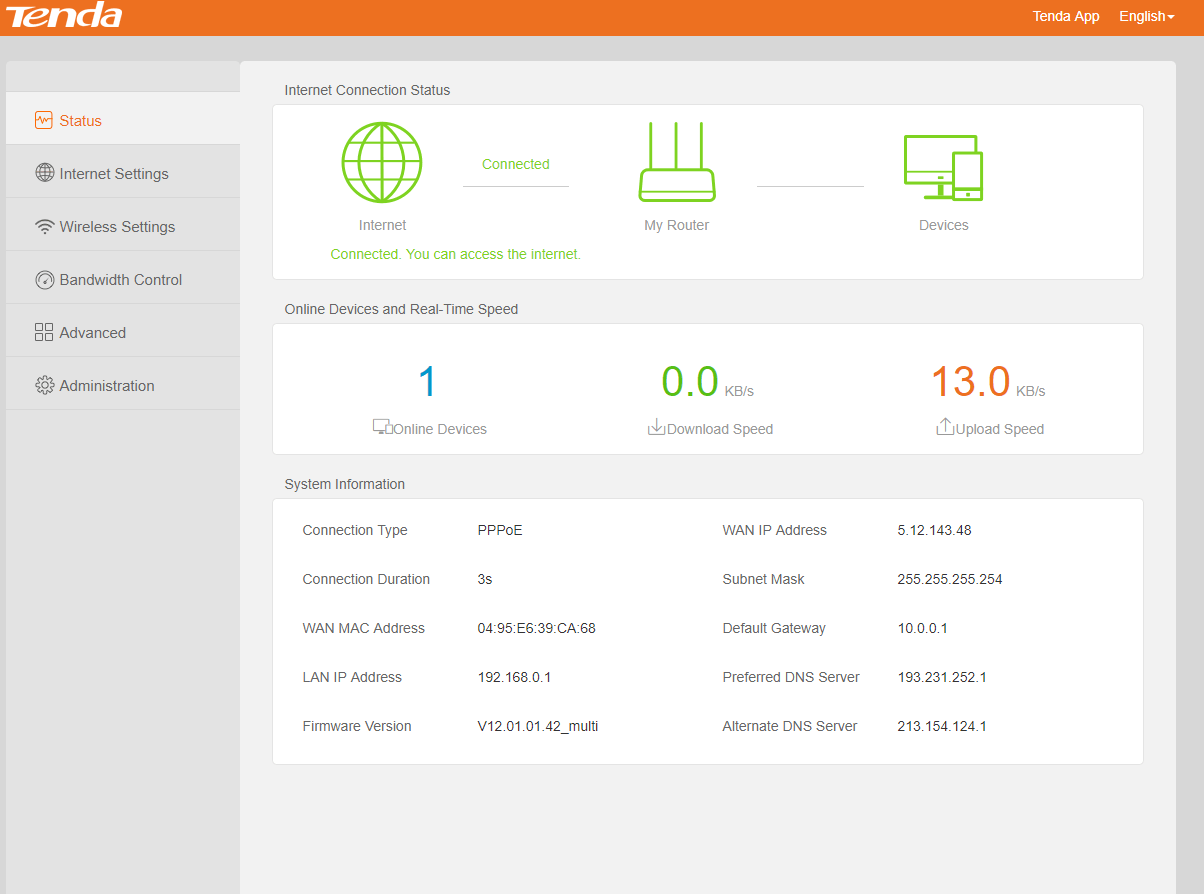Click the My Router icon
Viewport: 1204px width, 894px height.
[677, 163]
